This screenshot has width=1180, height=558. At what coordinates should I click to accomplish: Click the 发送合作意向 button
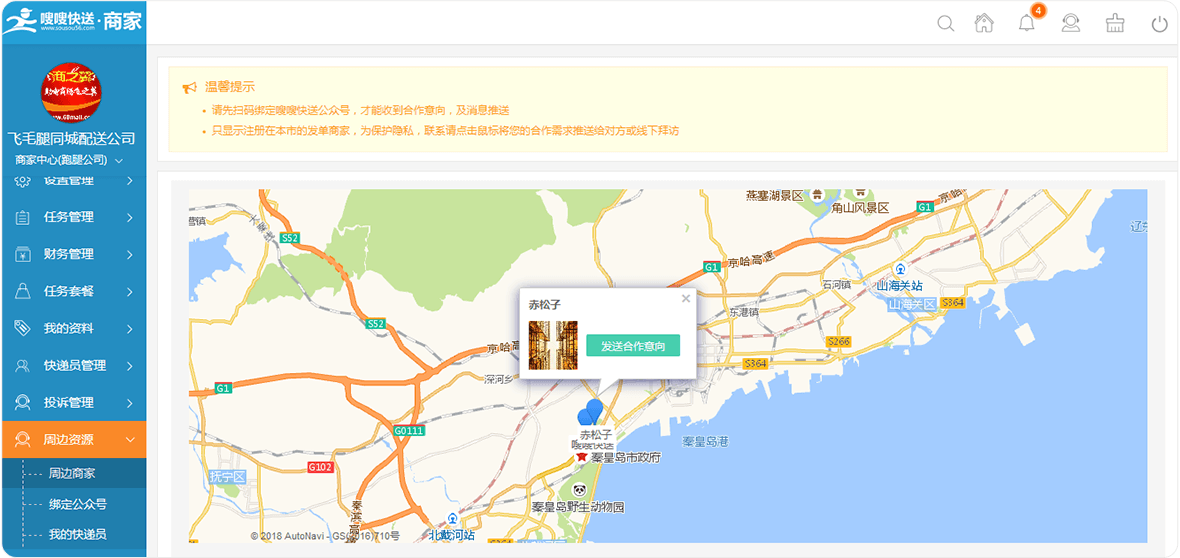[x=633, y=346]
